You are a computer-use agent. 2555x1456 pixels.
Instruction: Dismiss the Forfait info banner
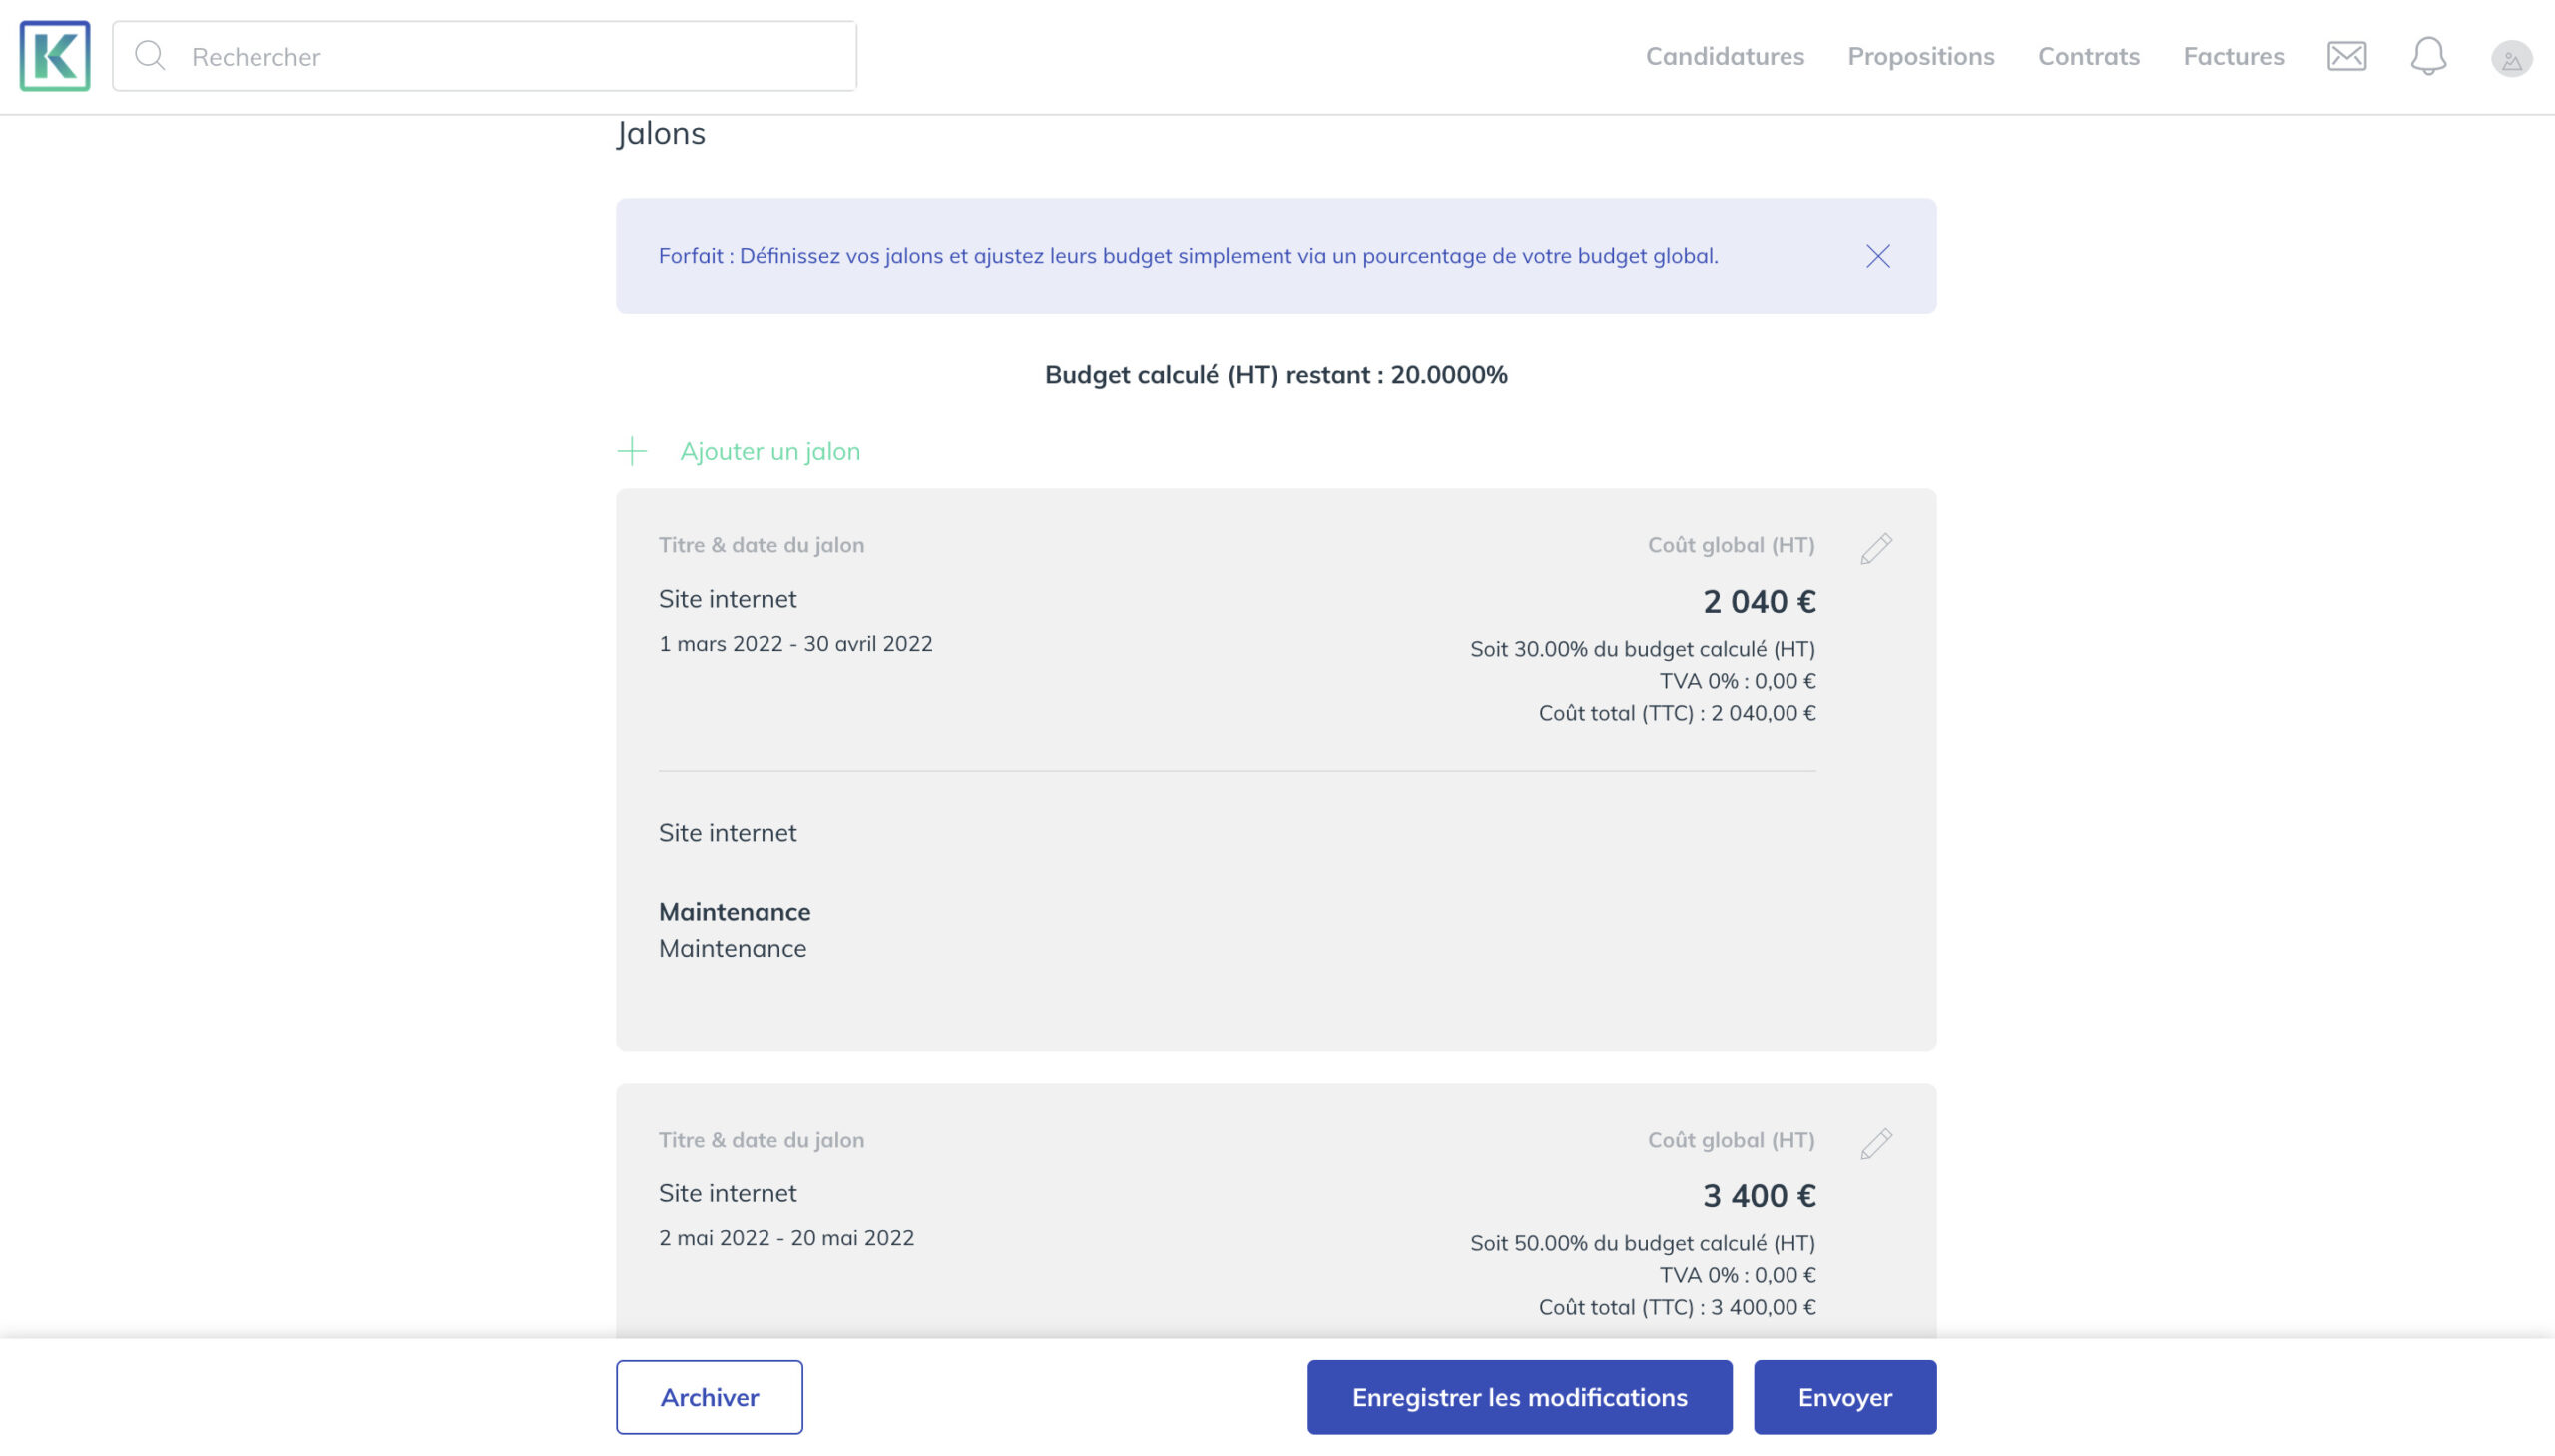click(1877, 257)
